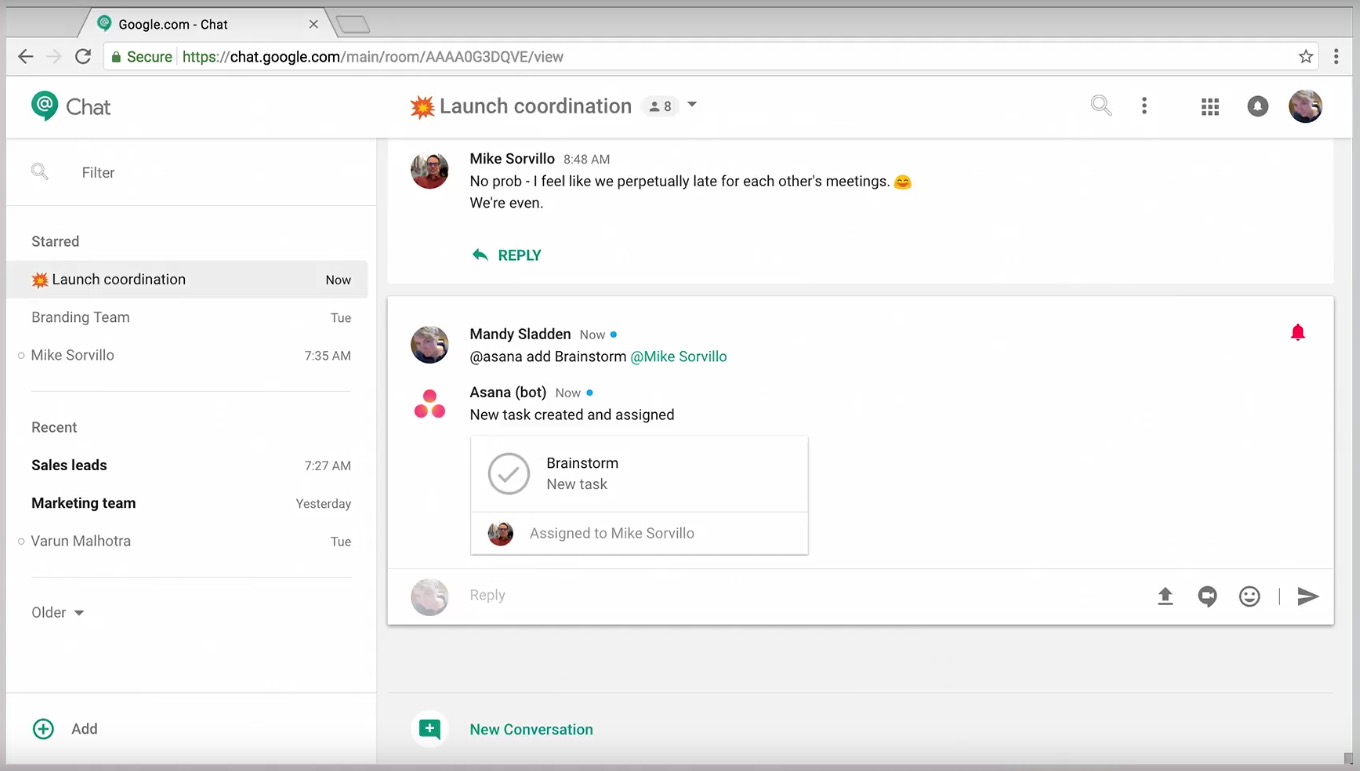The image size is (1360, 771).
Task: Click Mandy Sladden's message avatar
Action: tap(430, 345)
